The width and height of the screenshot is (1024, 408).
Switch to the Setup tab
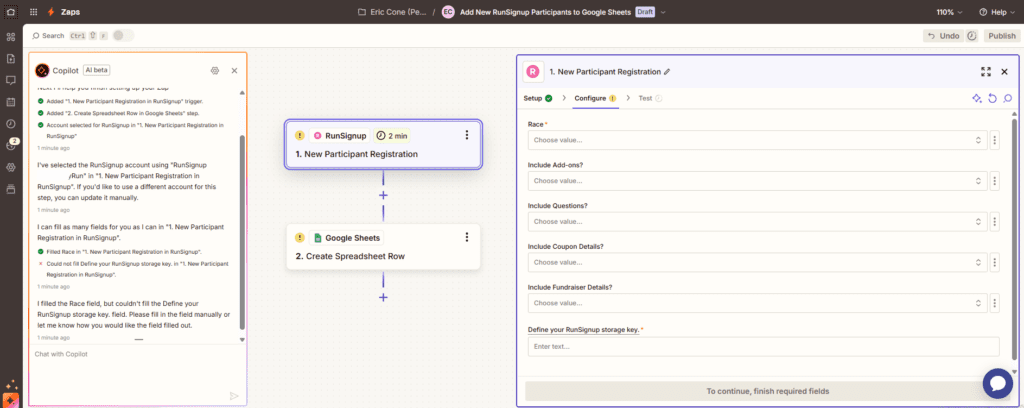click(537, 98)
